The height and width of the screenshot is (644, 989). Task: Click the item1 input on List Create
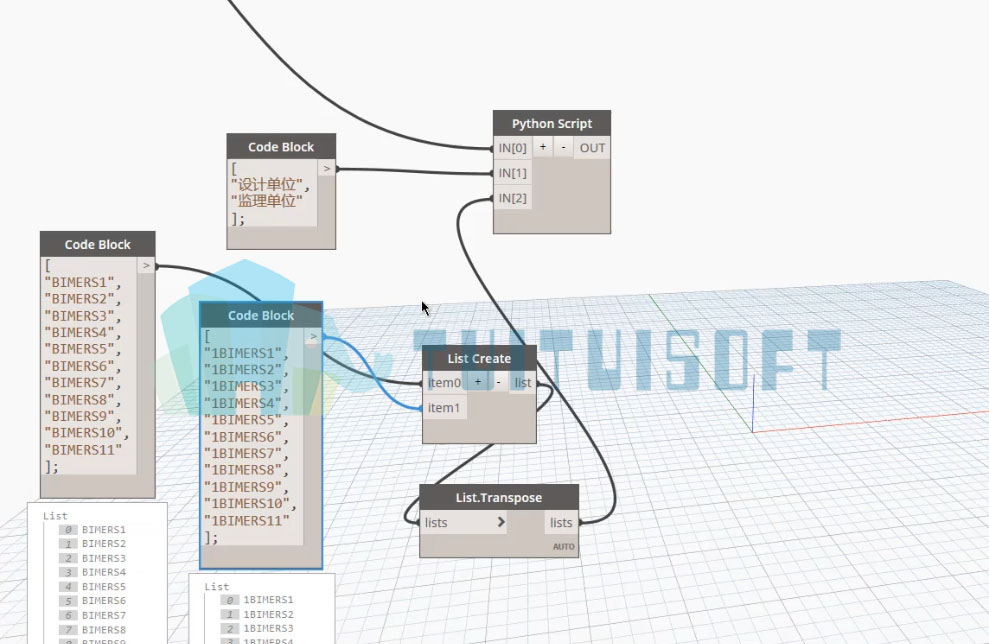[x=444, y=408]
